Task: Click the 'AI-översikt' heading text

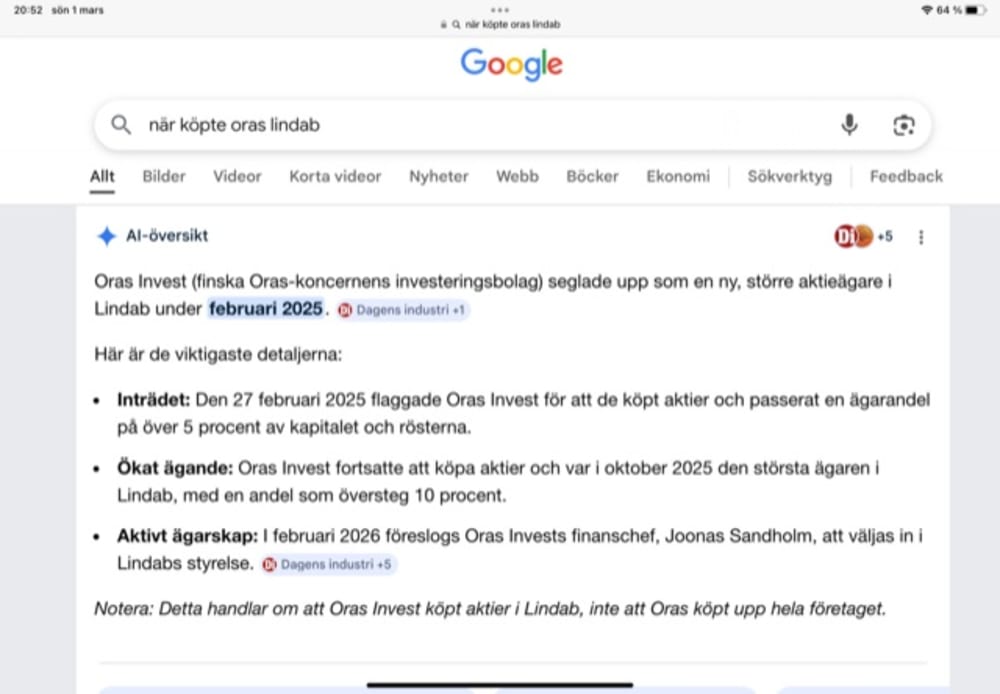Action: coord(167,236)
